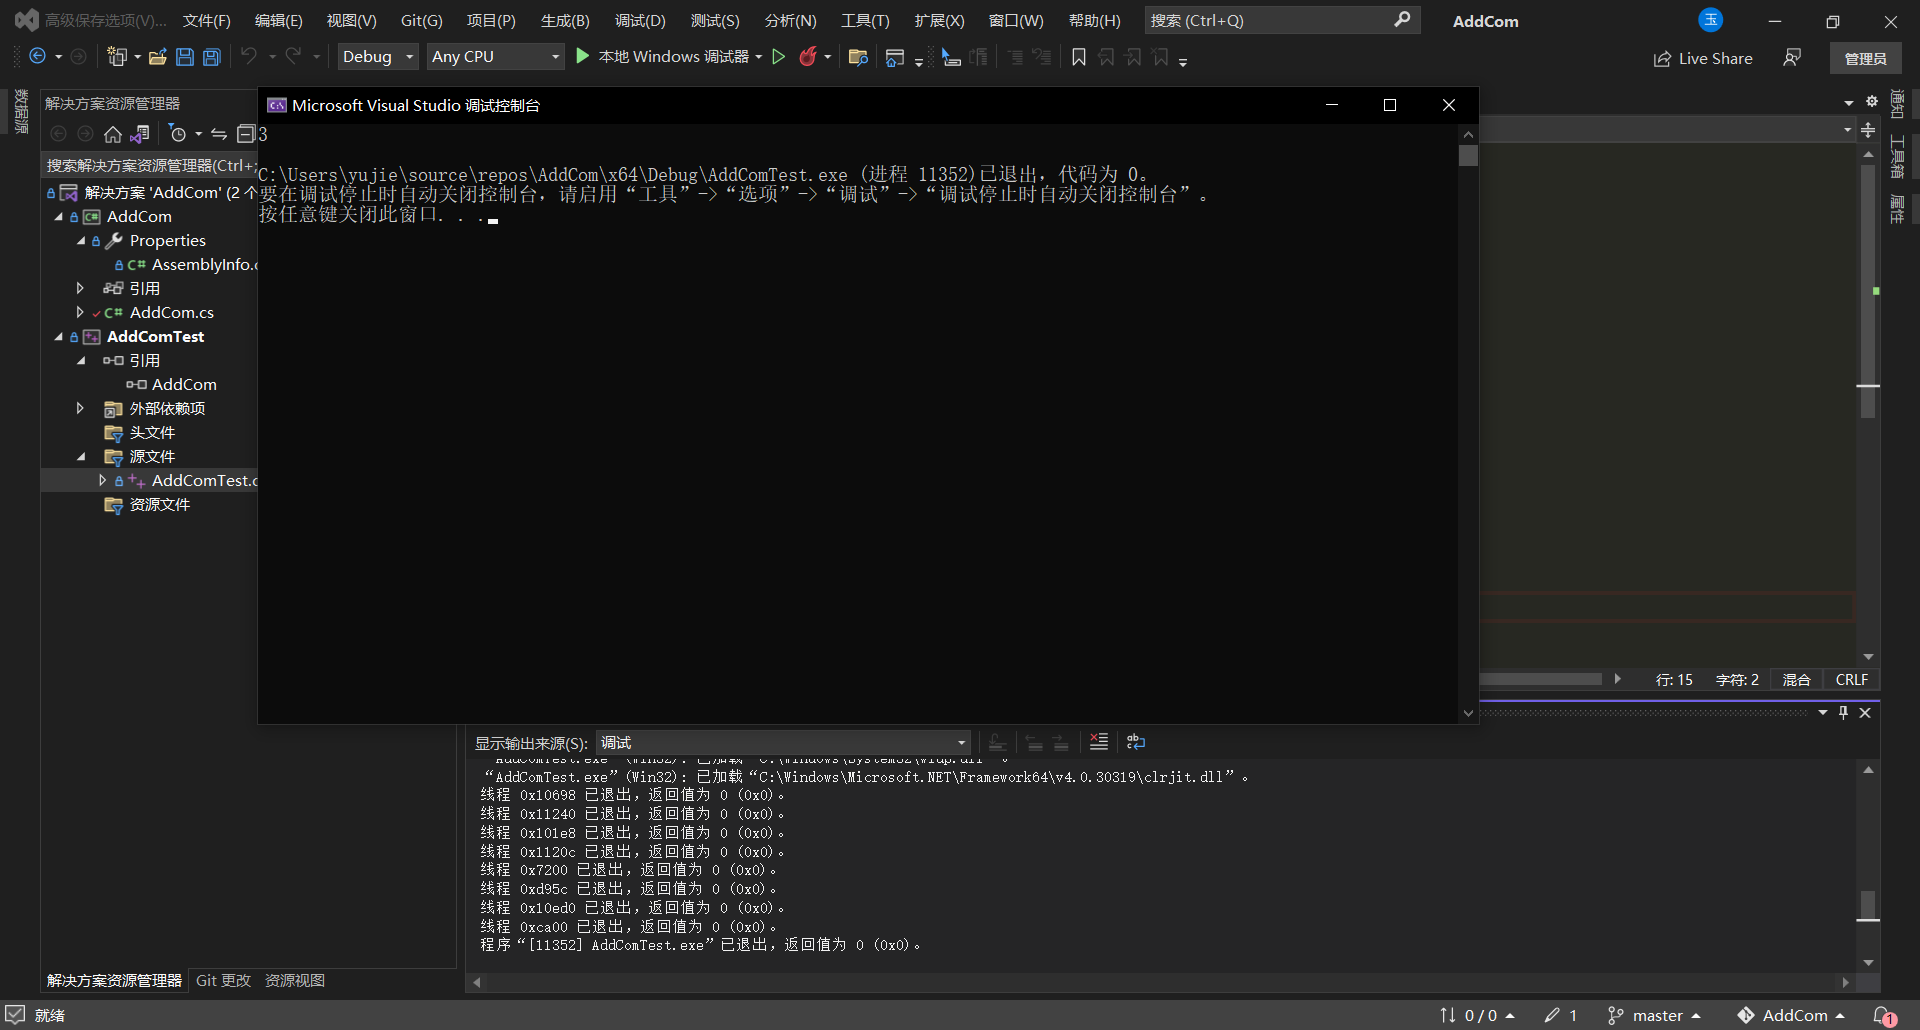
Task: Open the 视图(V) menu
Action: 351,21
